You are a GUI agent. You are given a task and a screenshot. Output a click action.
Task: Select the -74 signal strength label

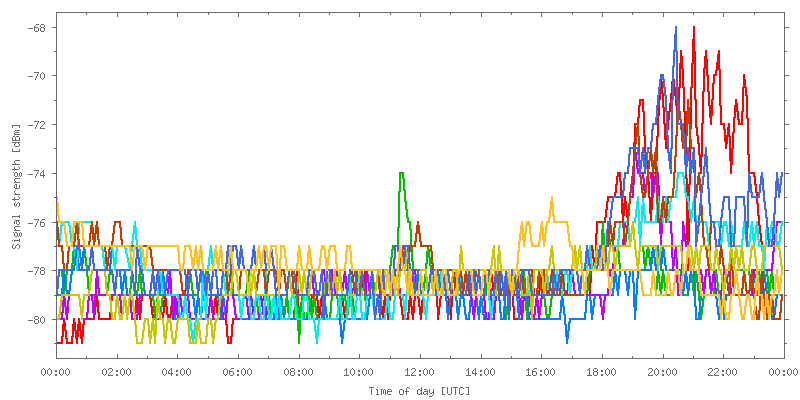[x=38, y=174]
